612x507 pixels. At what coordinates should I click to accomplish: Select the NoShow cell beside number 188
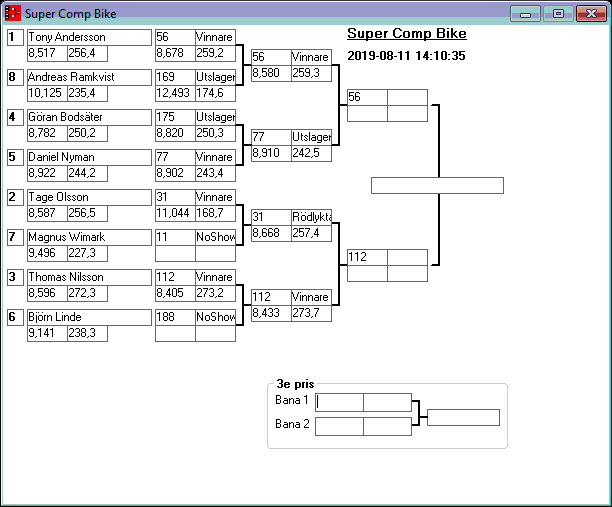(x=215, y=317)
